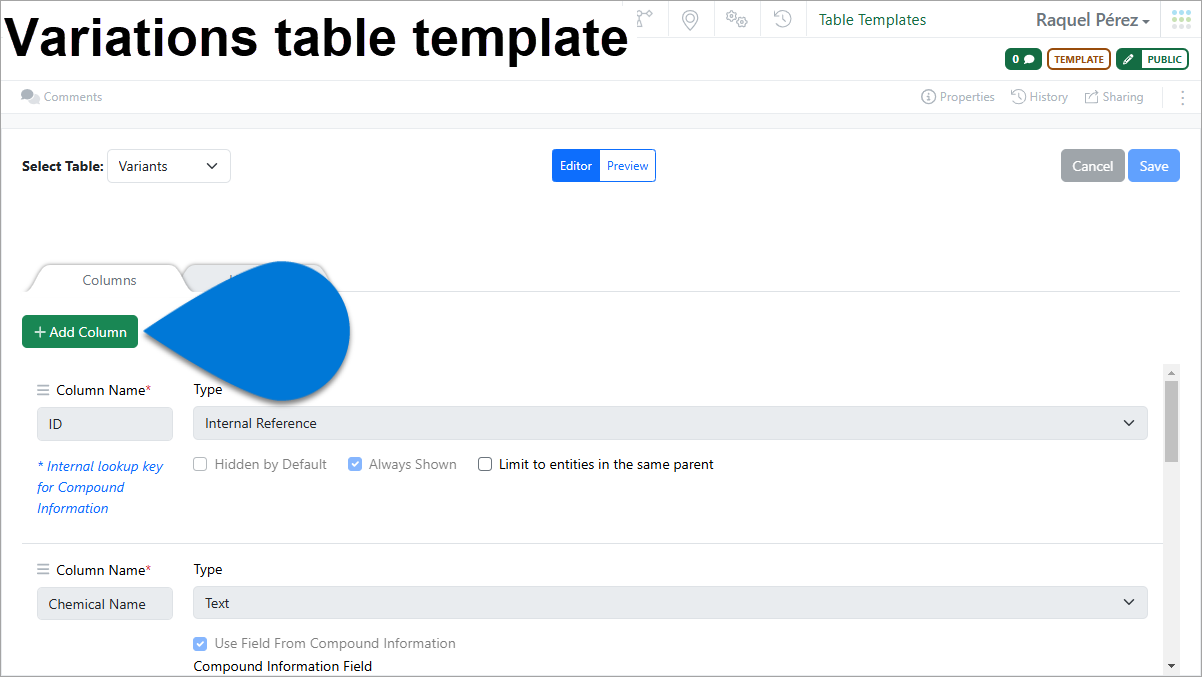Open settings via the gears icon

coord(736,19)
